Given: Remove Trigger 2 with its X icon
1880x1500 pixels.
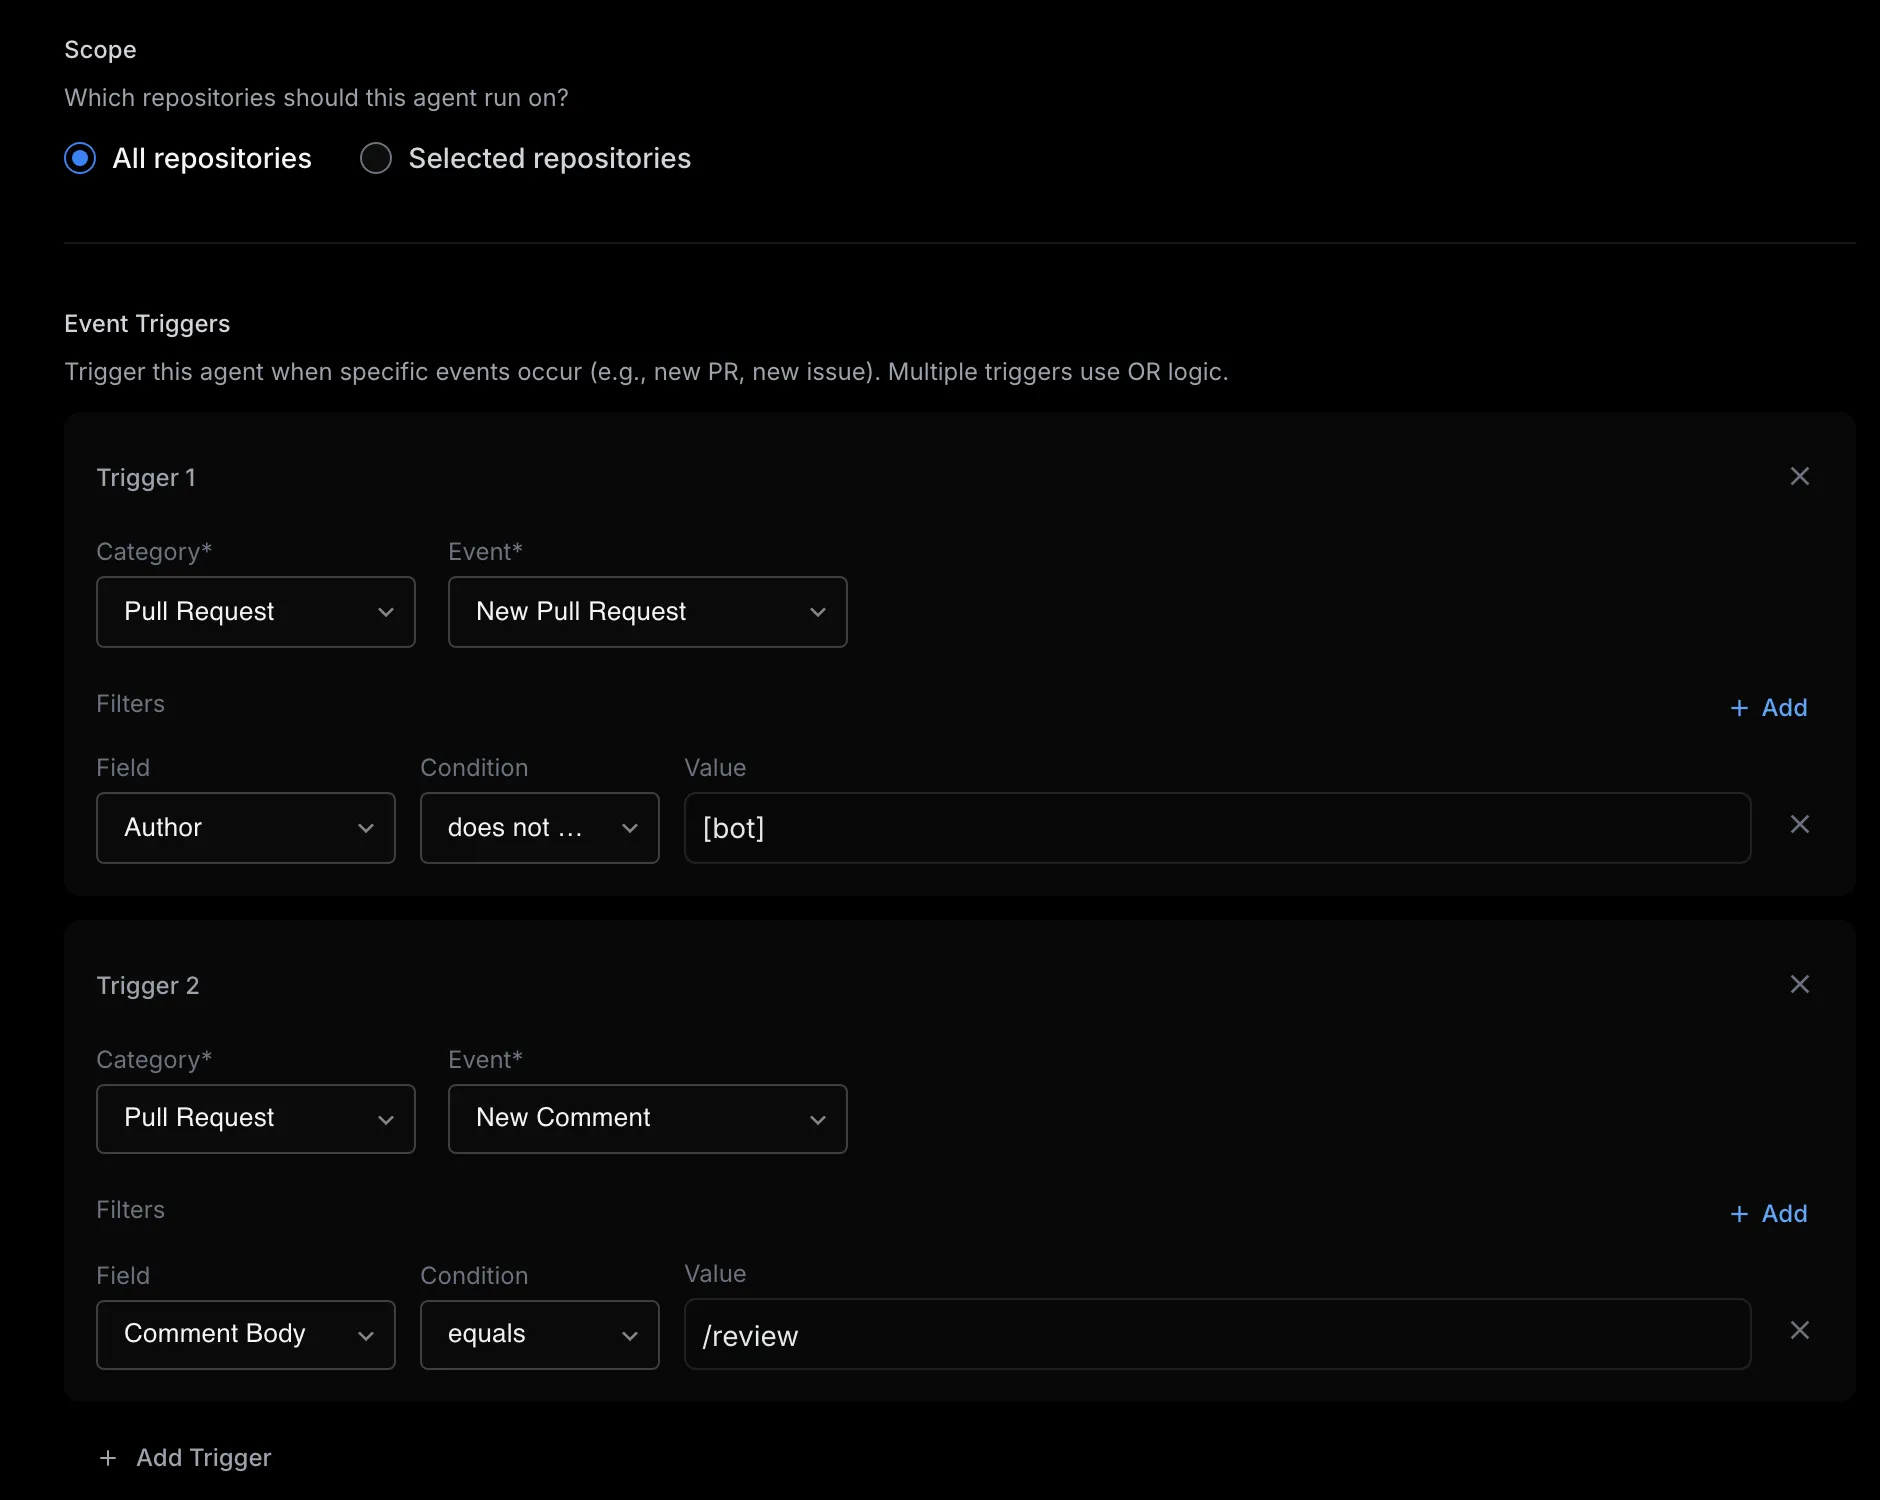Looking at the screenshot, I should pos(1799,984).
